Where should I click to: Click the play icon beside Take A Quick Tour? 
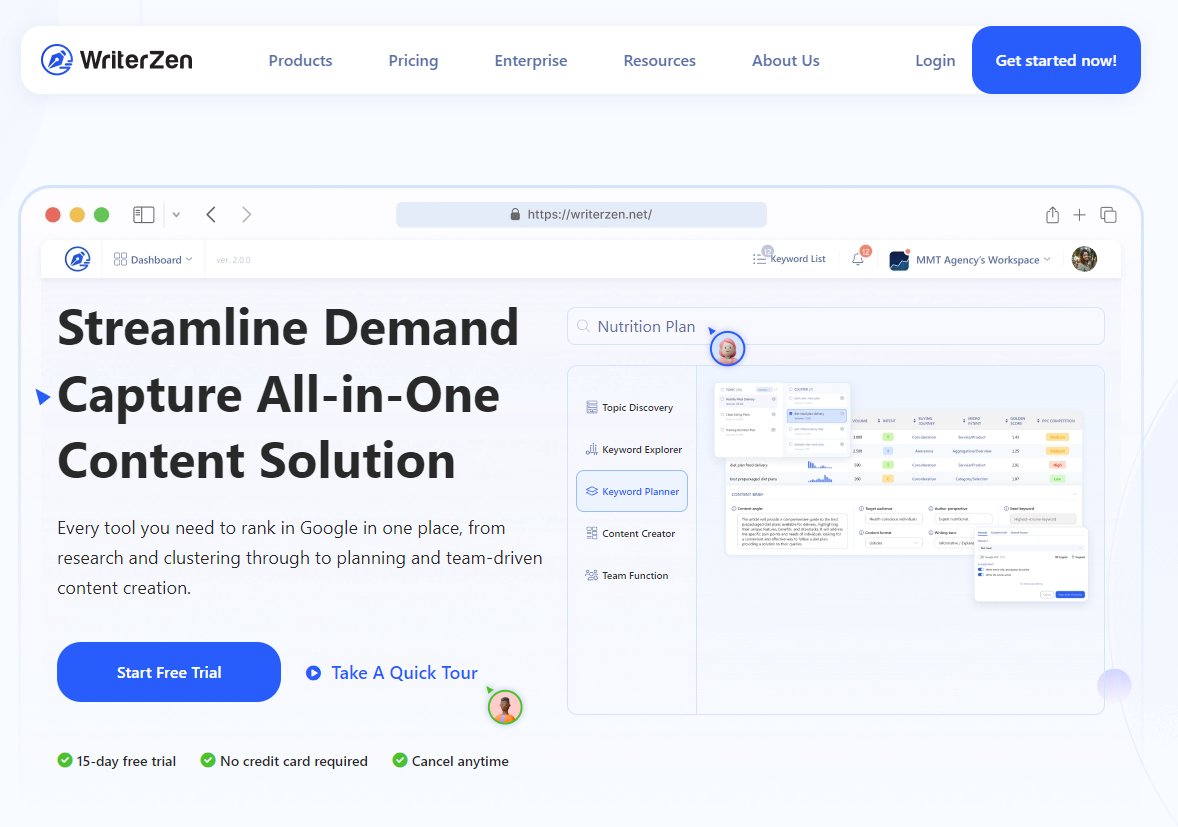pos(313,673)
